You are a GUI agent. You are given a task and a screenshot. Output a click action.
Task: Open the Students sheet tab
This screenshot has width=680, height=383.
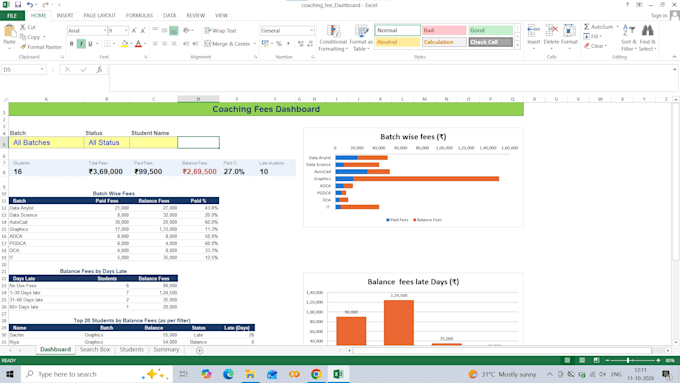point(131,350)
